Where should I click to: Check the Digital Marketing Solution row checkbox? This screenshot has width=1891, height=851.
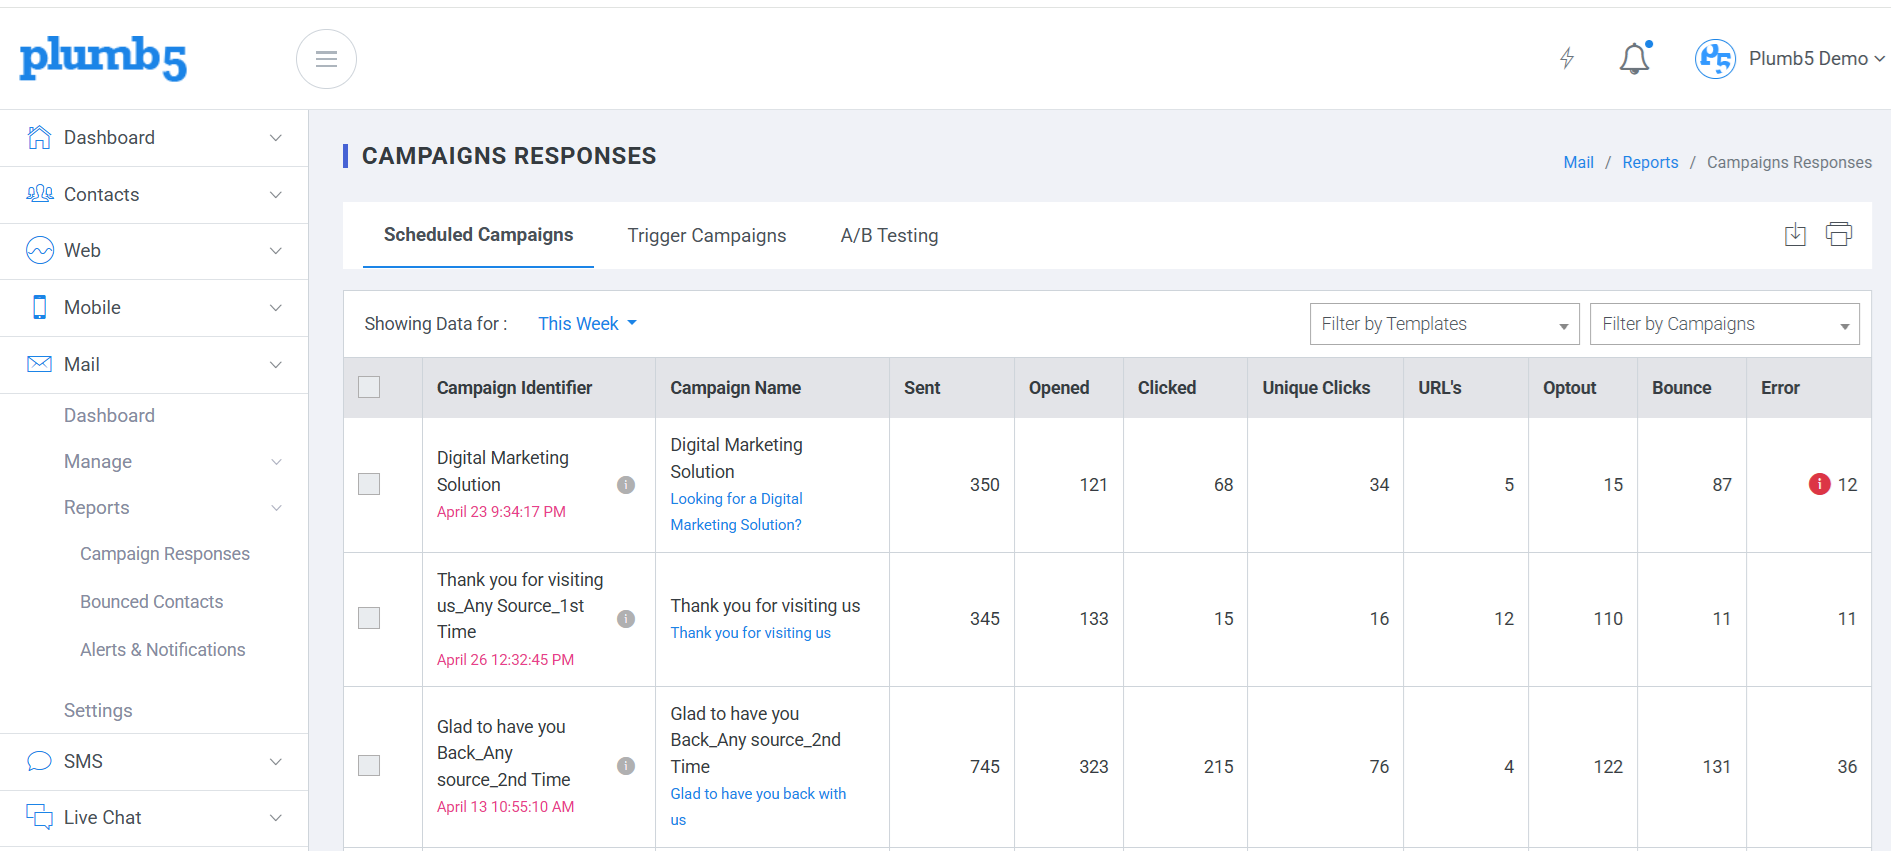[369, 484]
